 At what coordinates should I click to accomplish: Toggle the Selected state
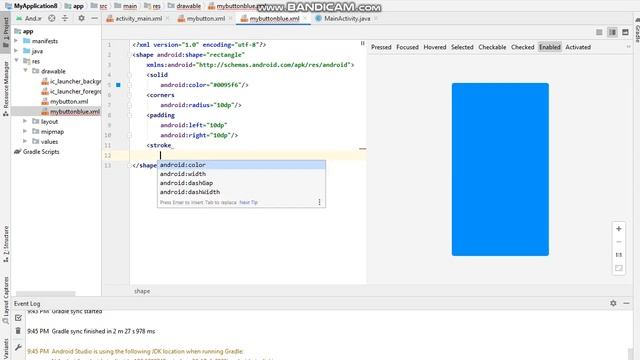coord(462,47)
